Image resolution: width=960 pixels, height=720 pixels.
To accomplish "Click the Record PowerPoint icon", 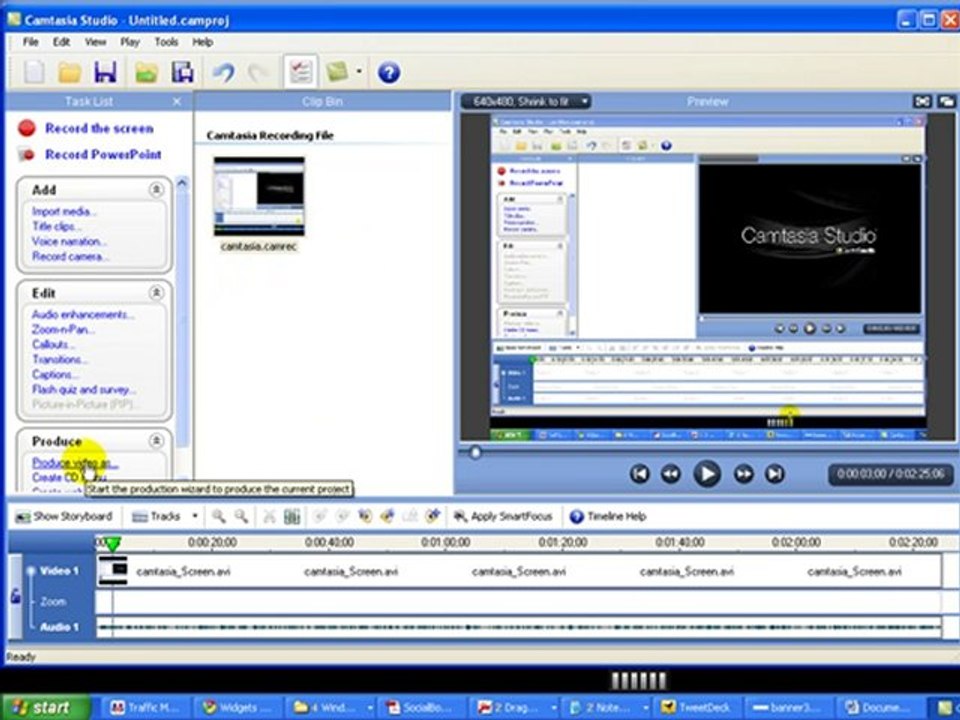I will (x=26, y=154).
